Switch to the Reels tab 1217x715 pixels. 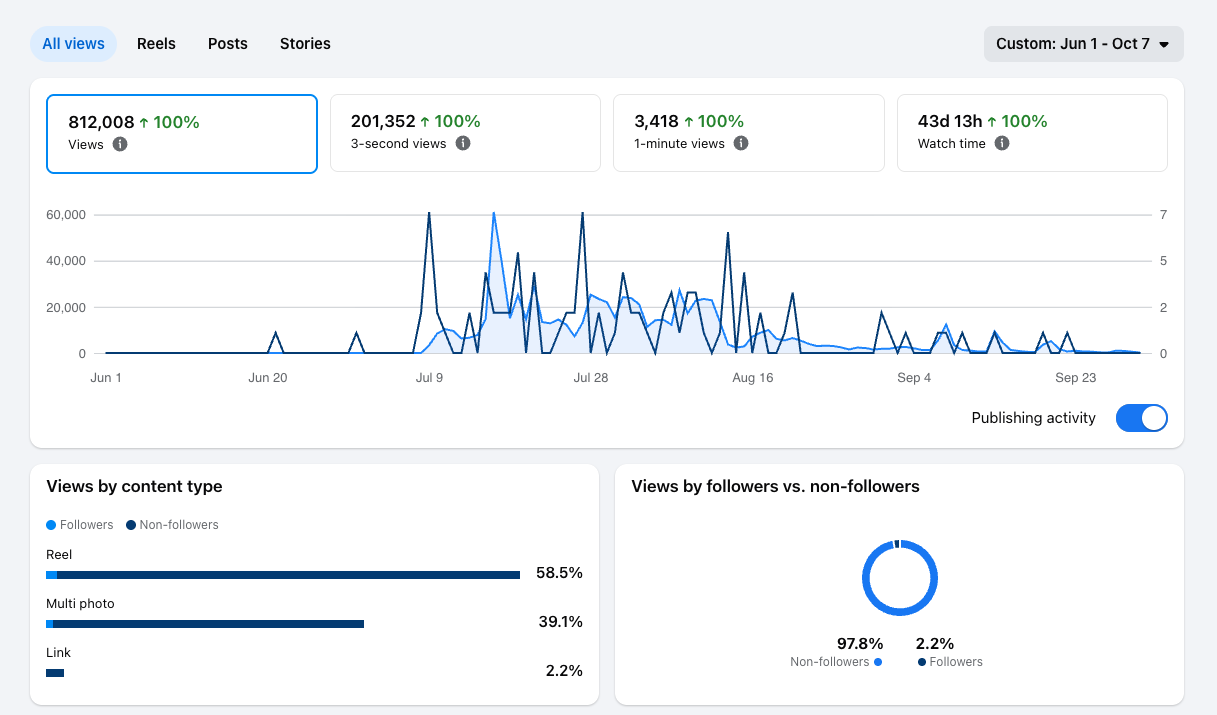tap(156, 44)
